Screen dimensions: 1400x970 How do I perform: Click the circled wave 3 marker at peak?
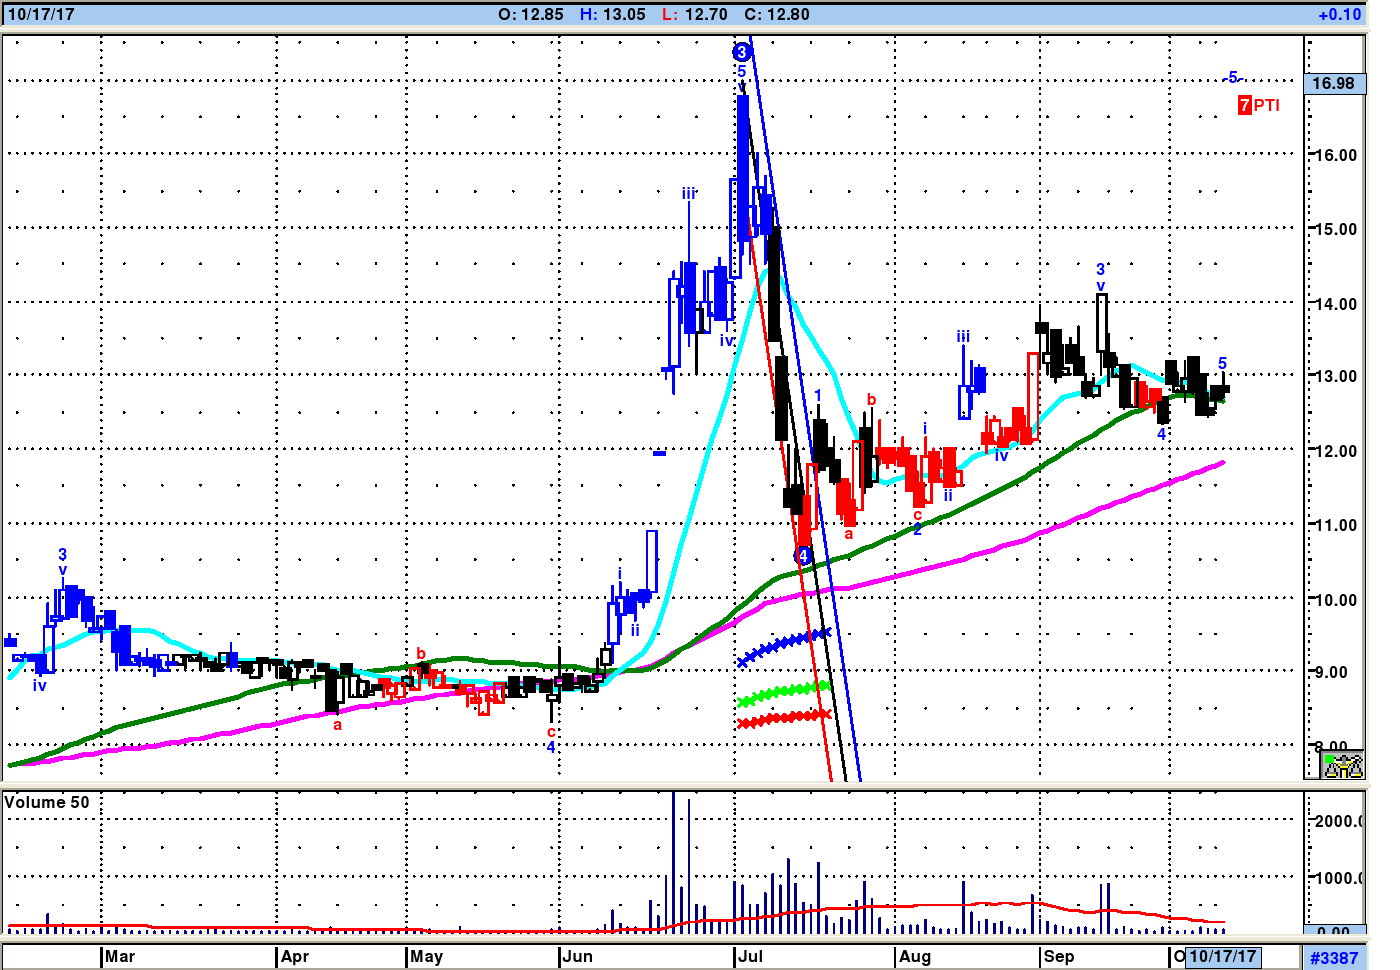coord(741,52)
